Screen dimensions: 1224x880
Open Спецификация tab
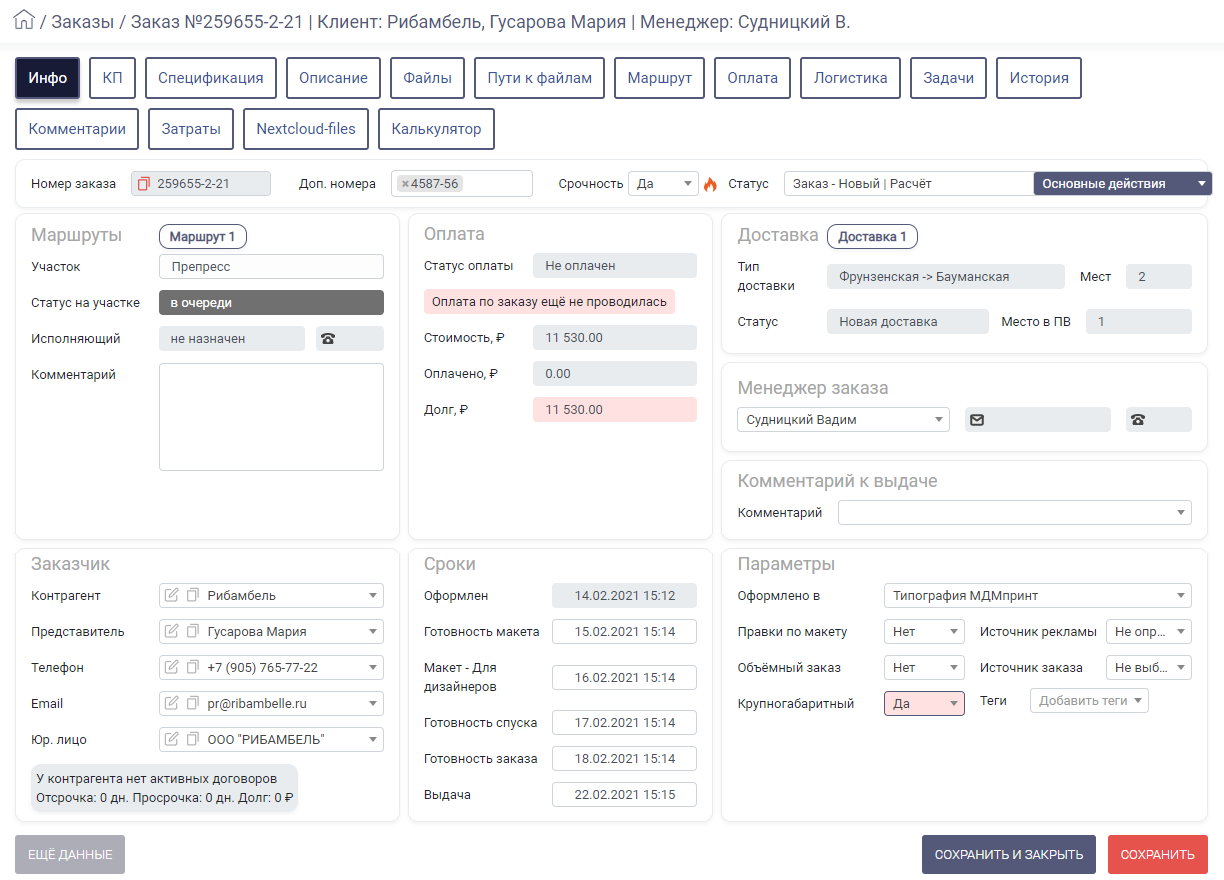click(211, 78)
